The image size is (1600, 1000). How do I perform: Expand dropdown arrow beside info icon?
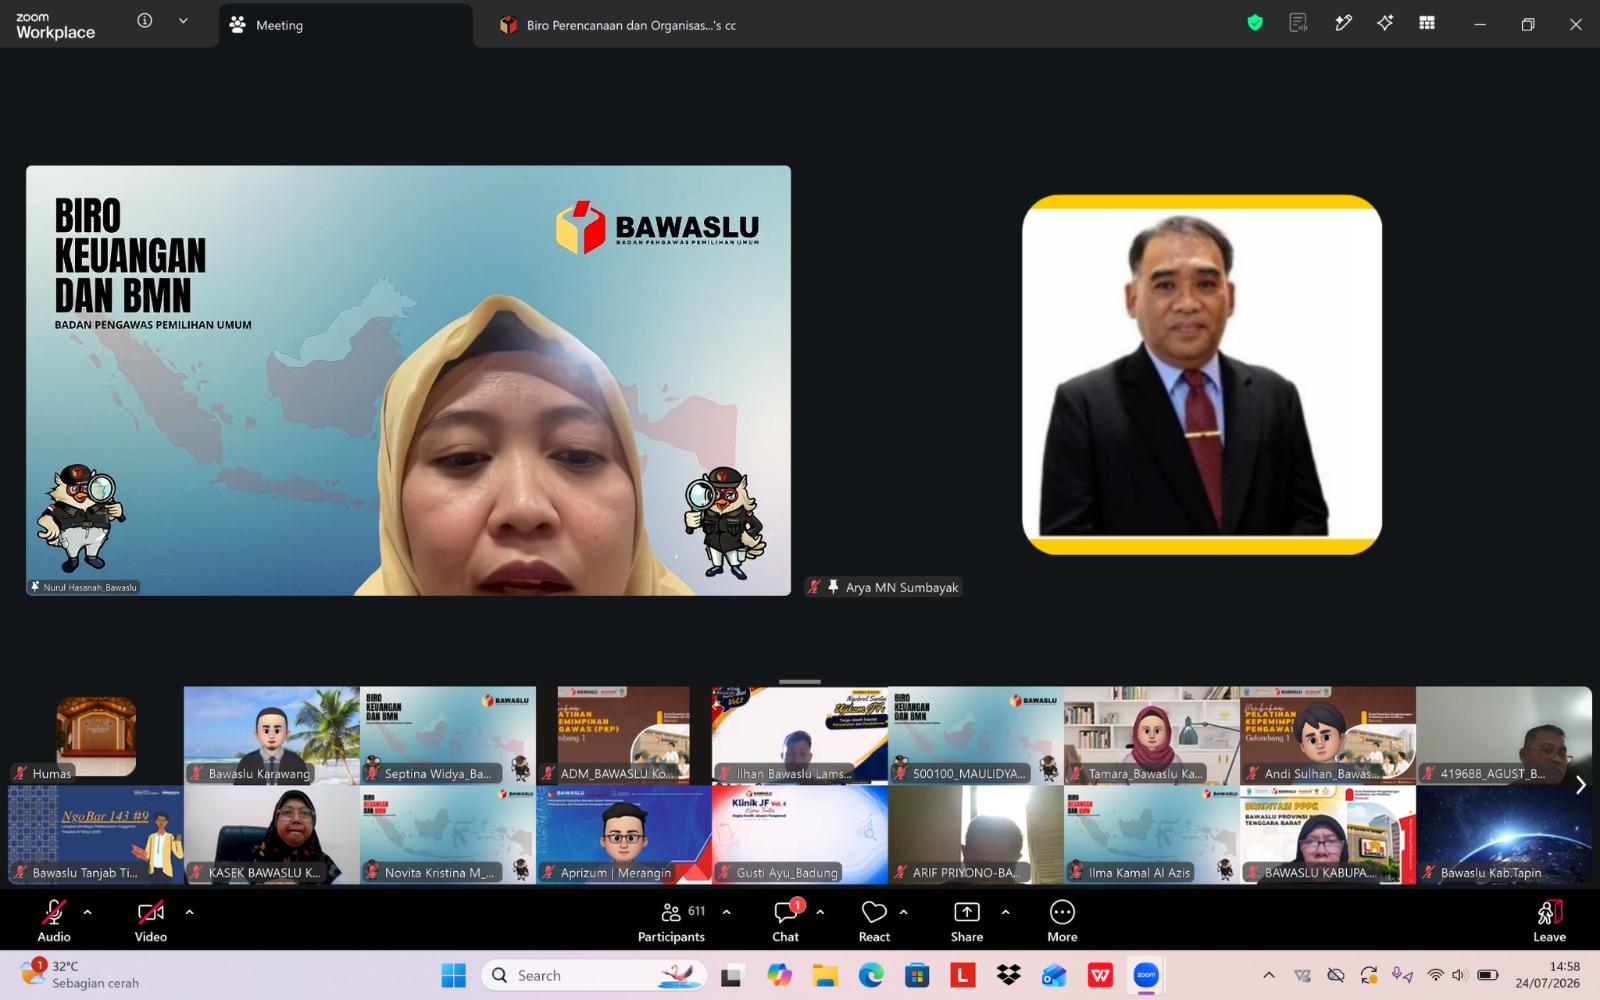(x=183, y=21)
